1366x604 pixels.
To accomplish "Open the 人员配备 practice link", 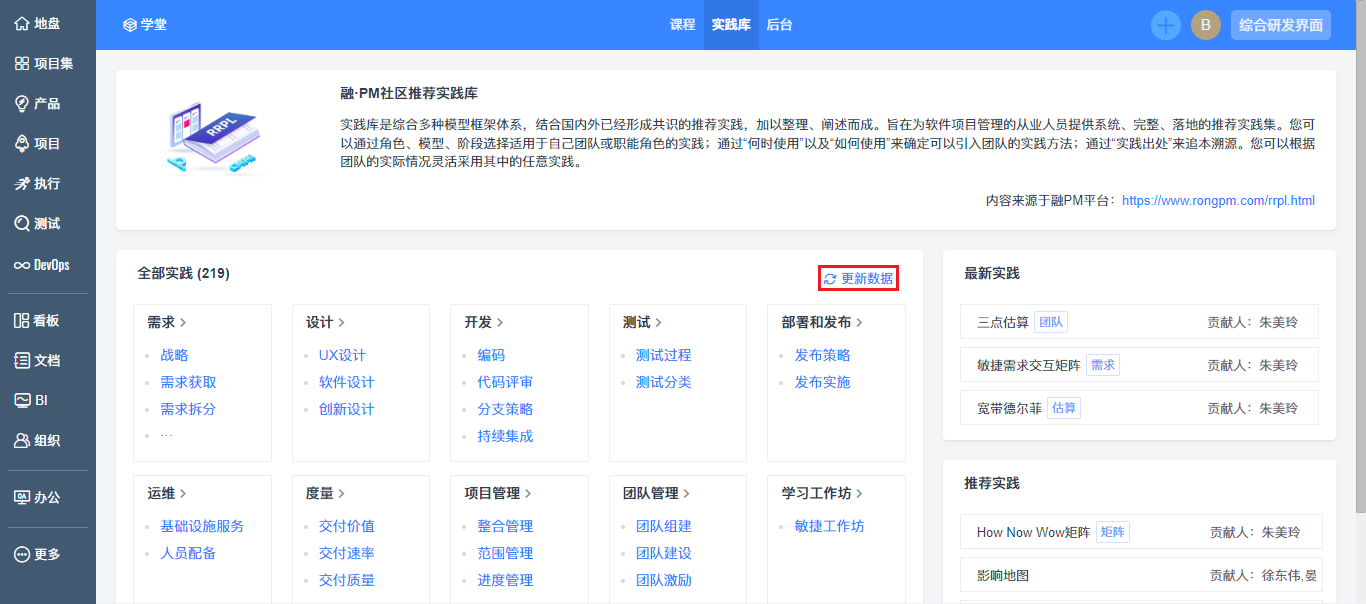I will tap(188, 553).
